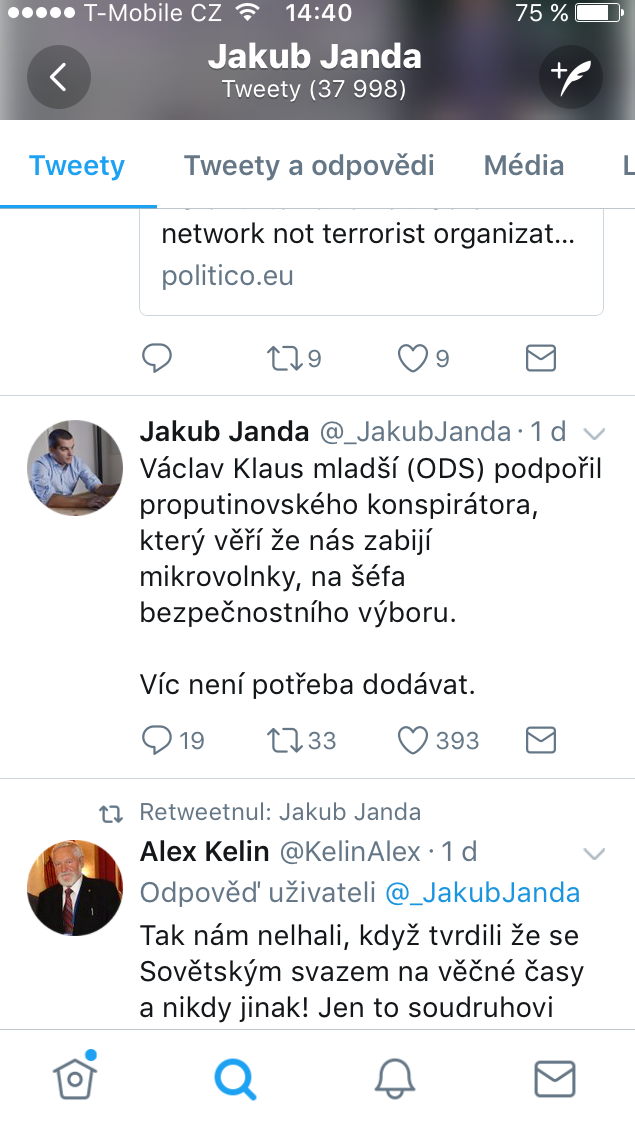Like the Václav Klaus tweet

(x=413, y=740)
